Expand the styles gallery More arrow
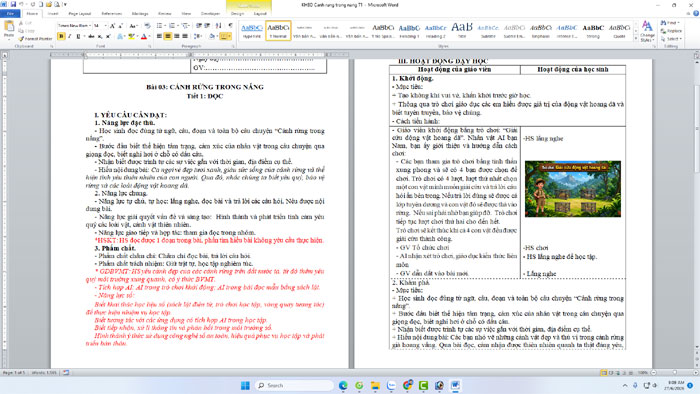 click(x=636, y=39)
